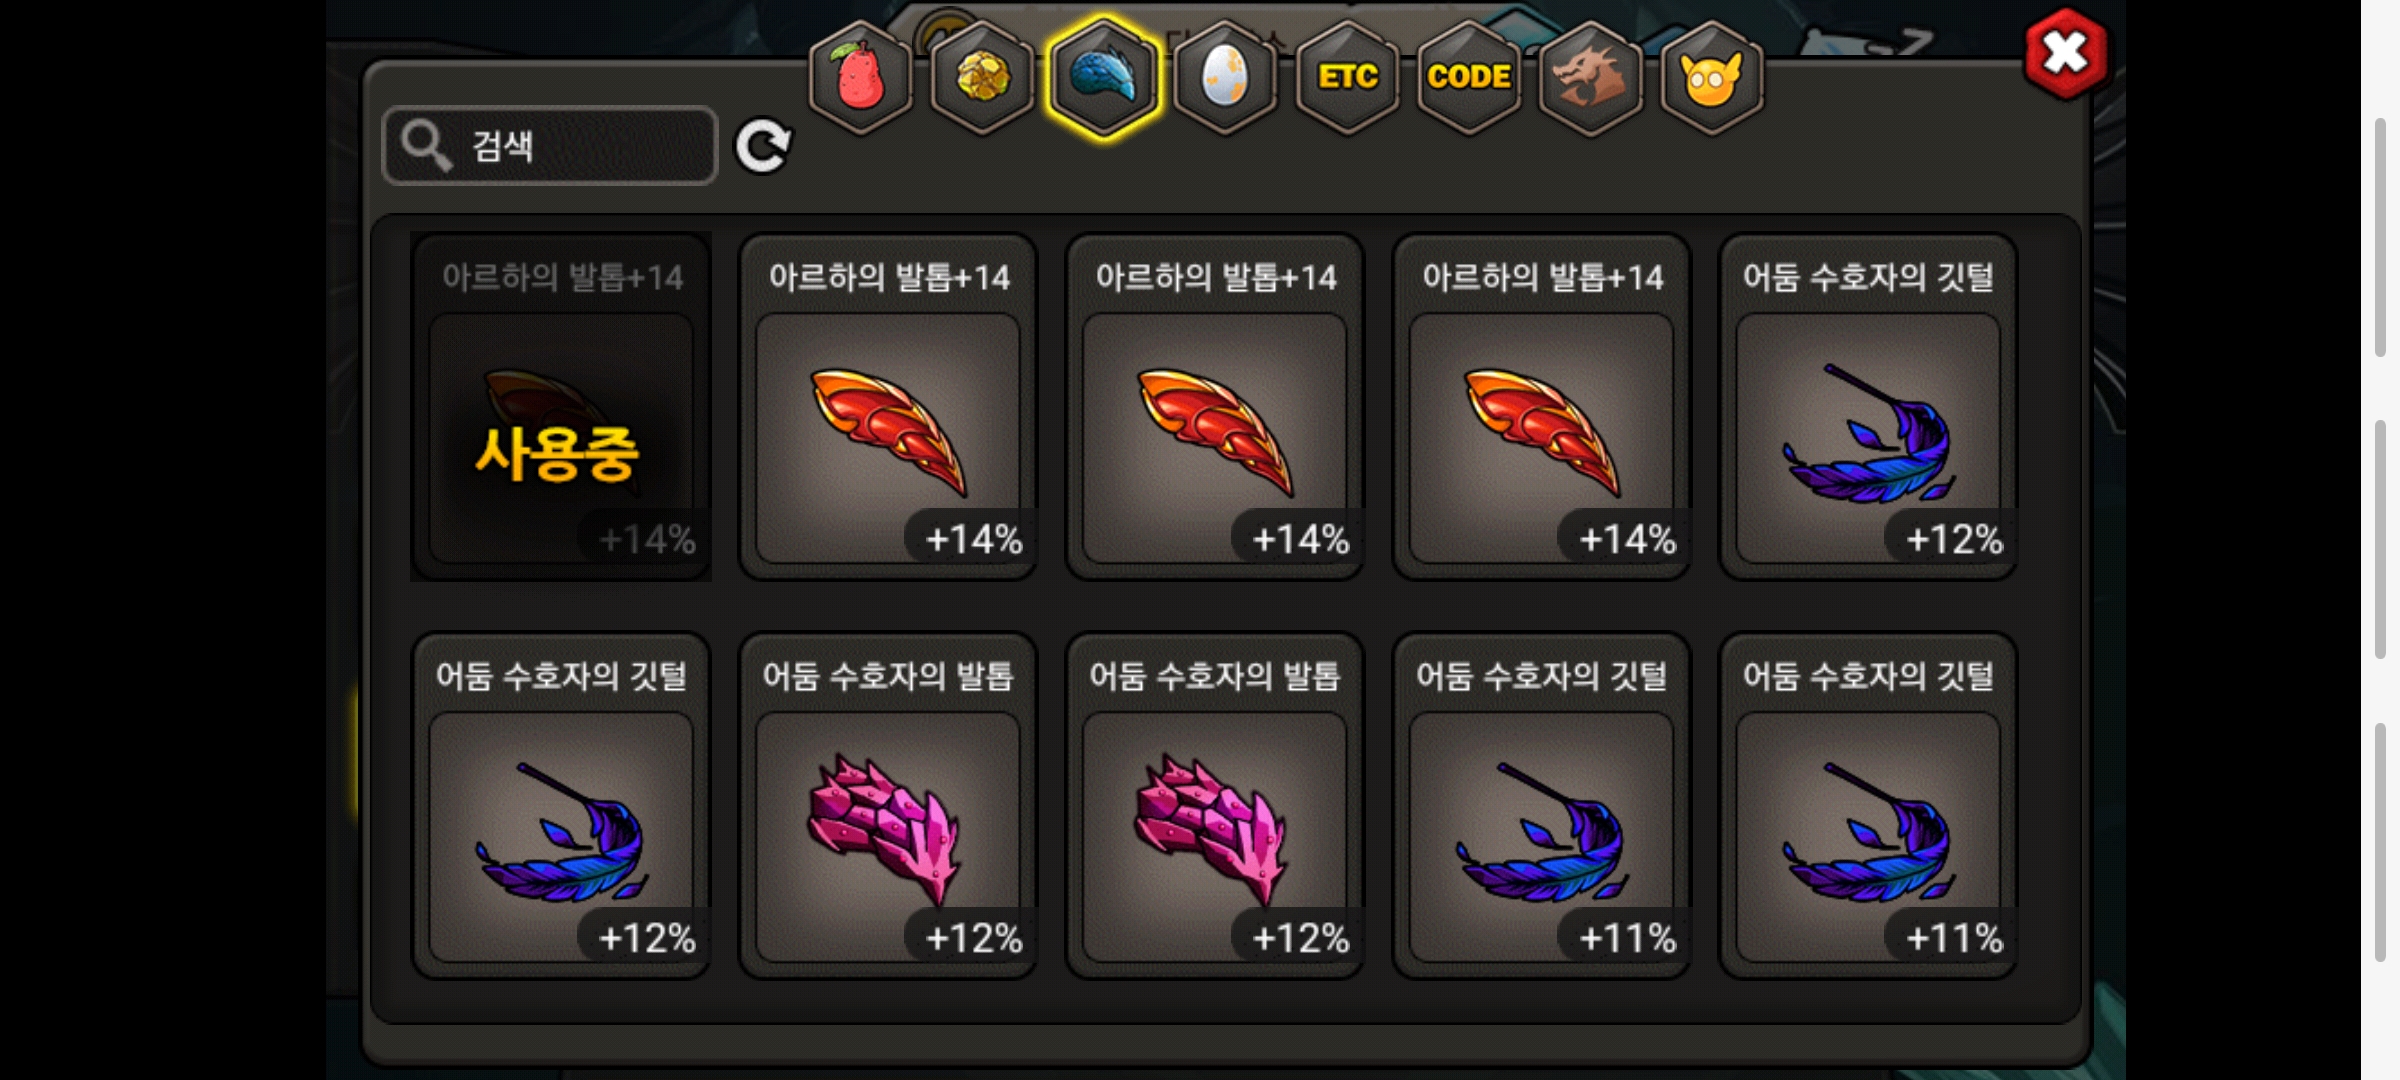Click the right-side vertical scrollbar
2400x1080 pixels.
[2381, 540]
